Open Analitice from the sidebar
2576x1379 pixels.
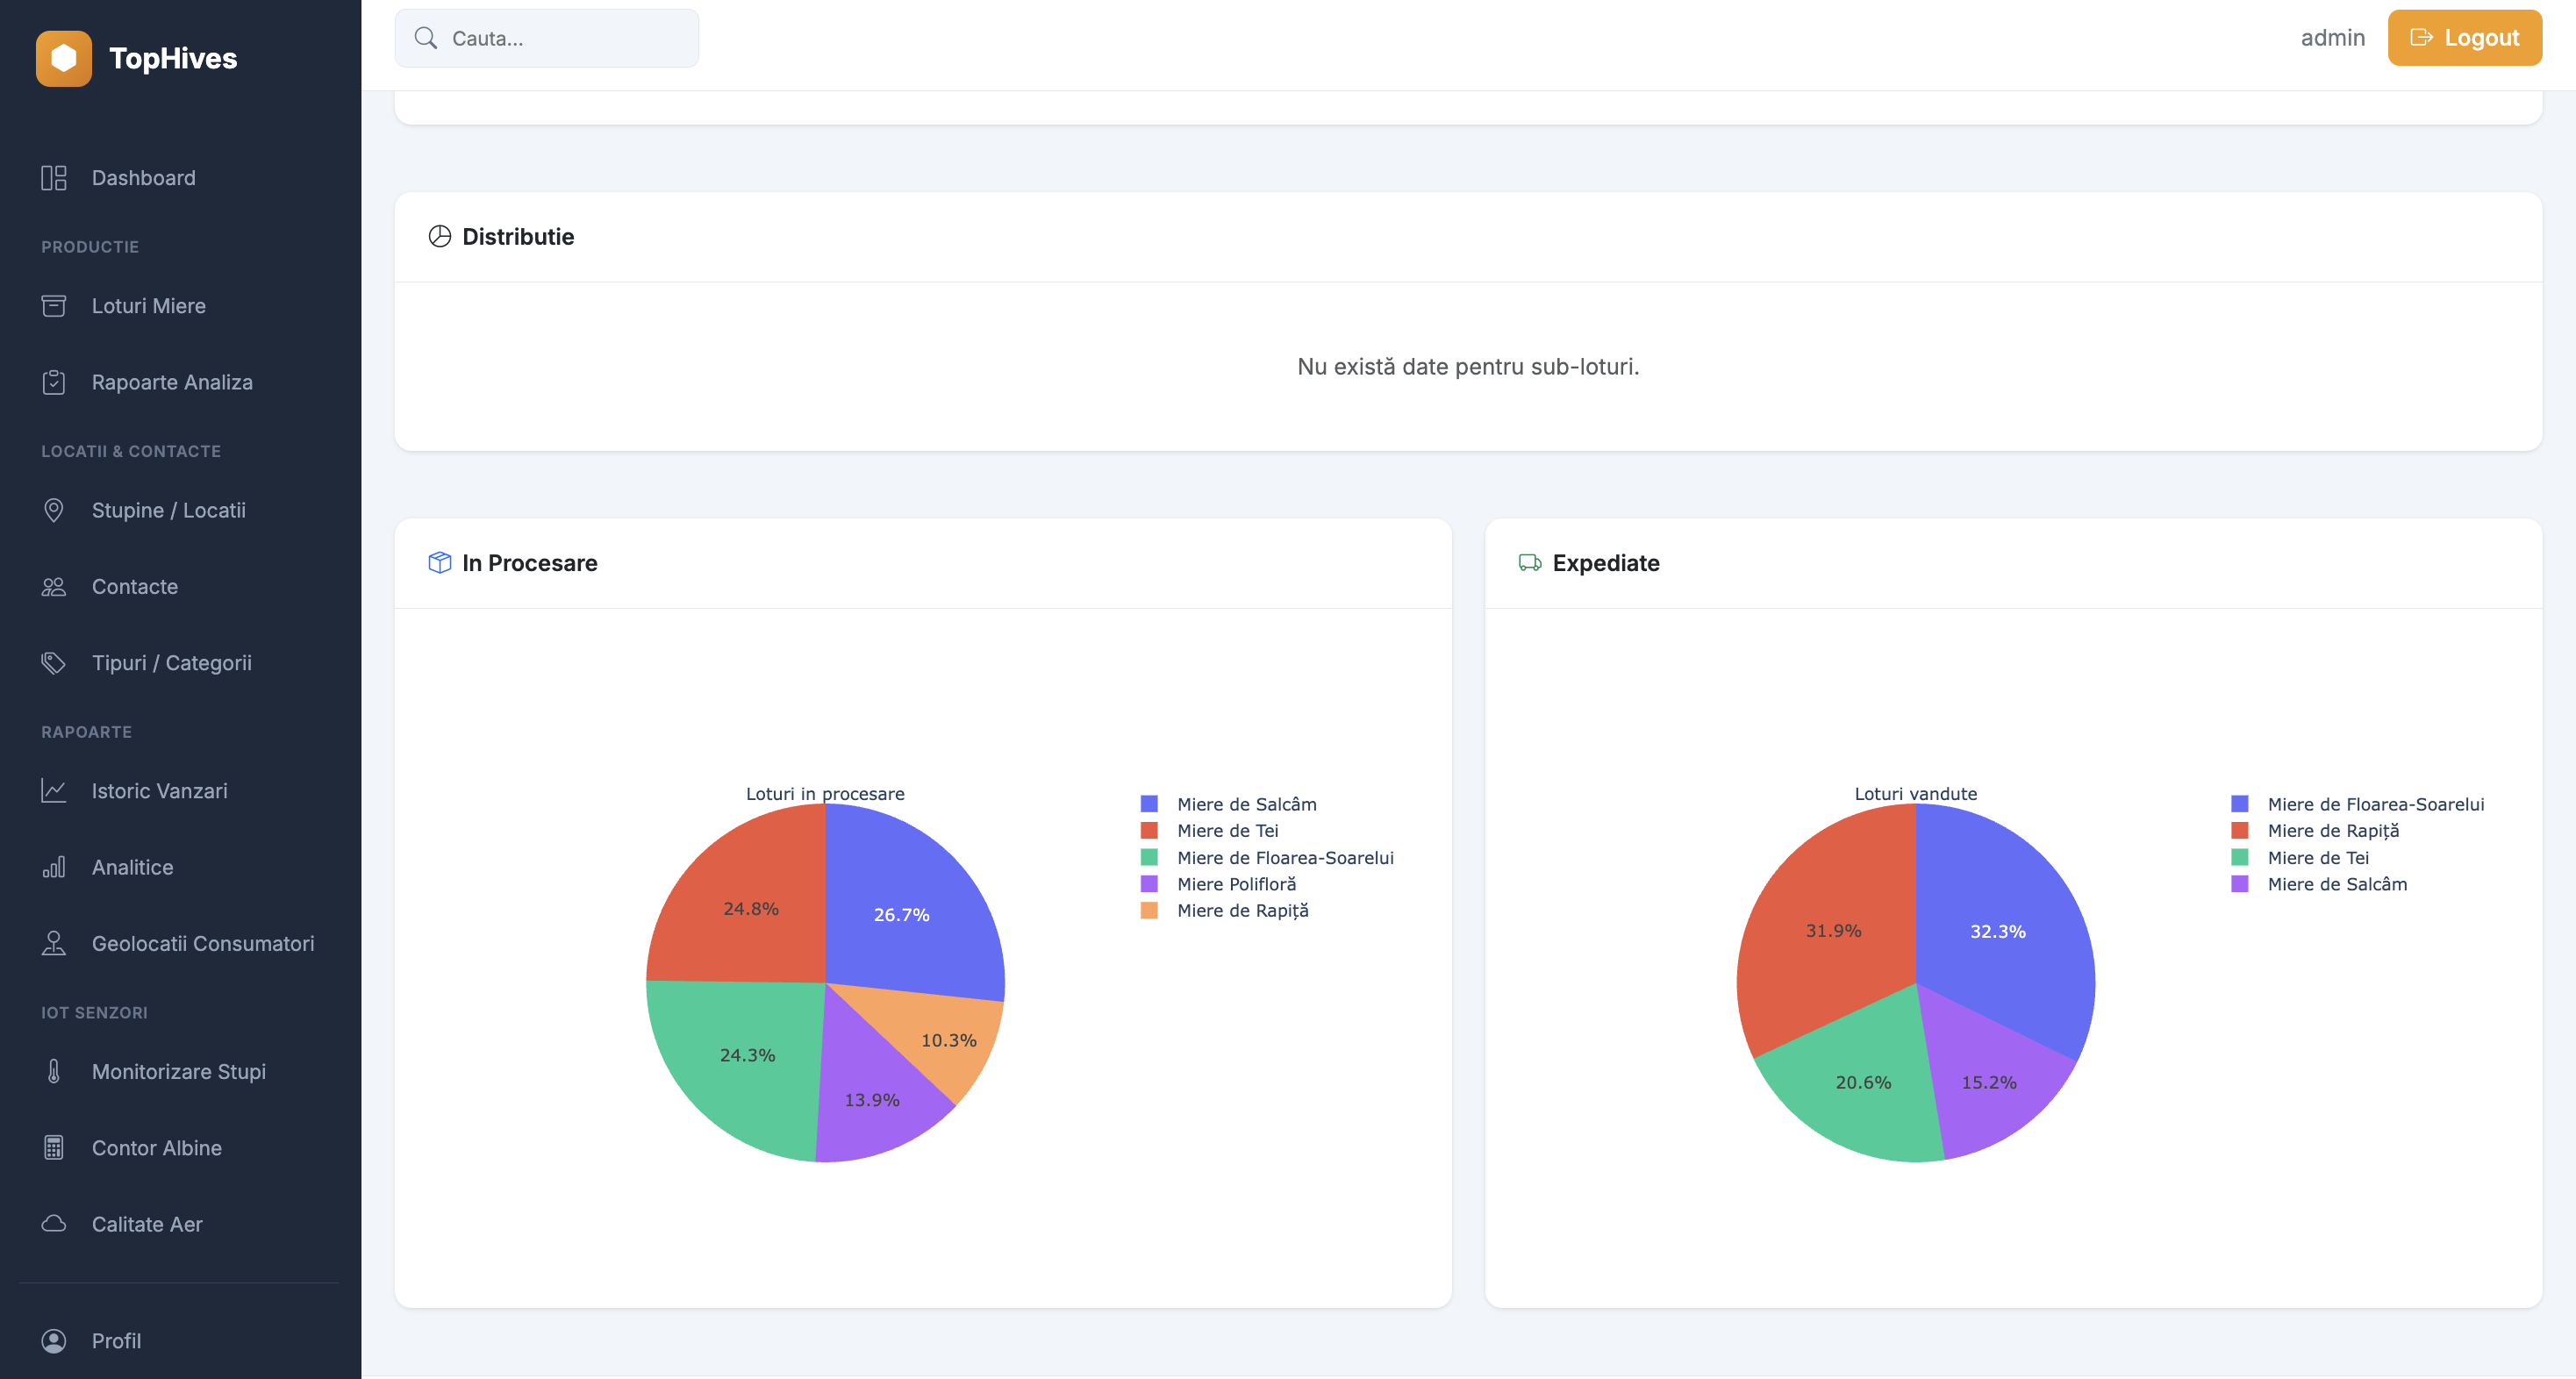(x=132, y=867)
